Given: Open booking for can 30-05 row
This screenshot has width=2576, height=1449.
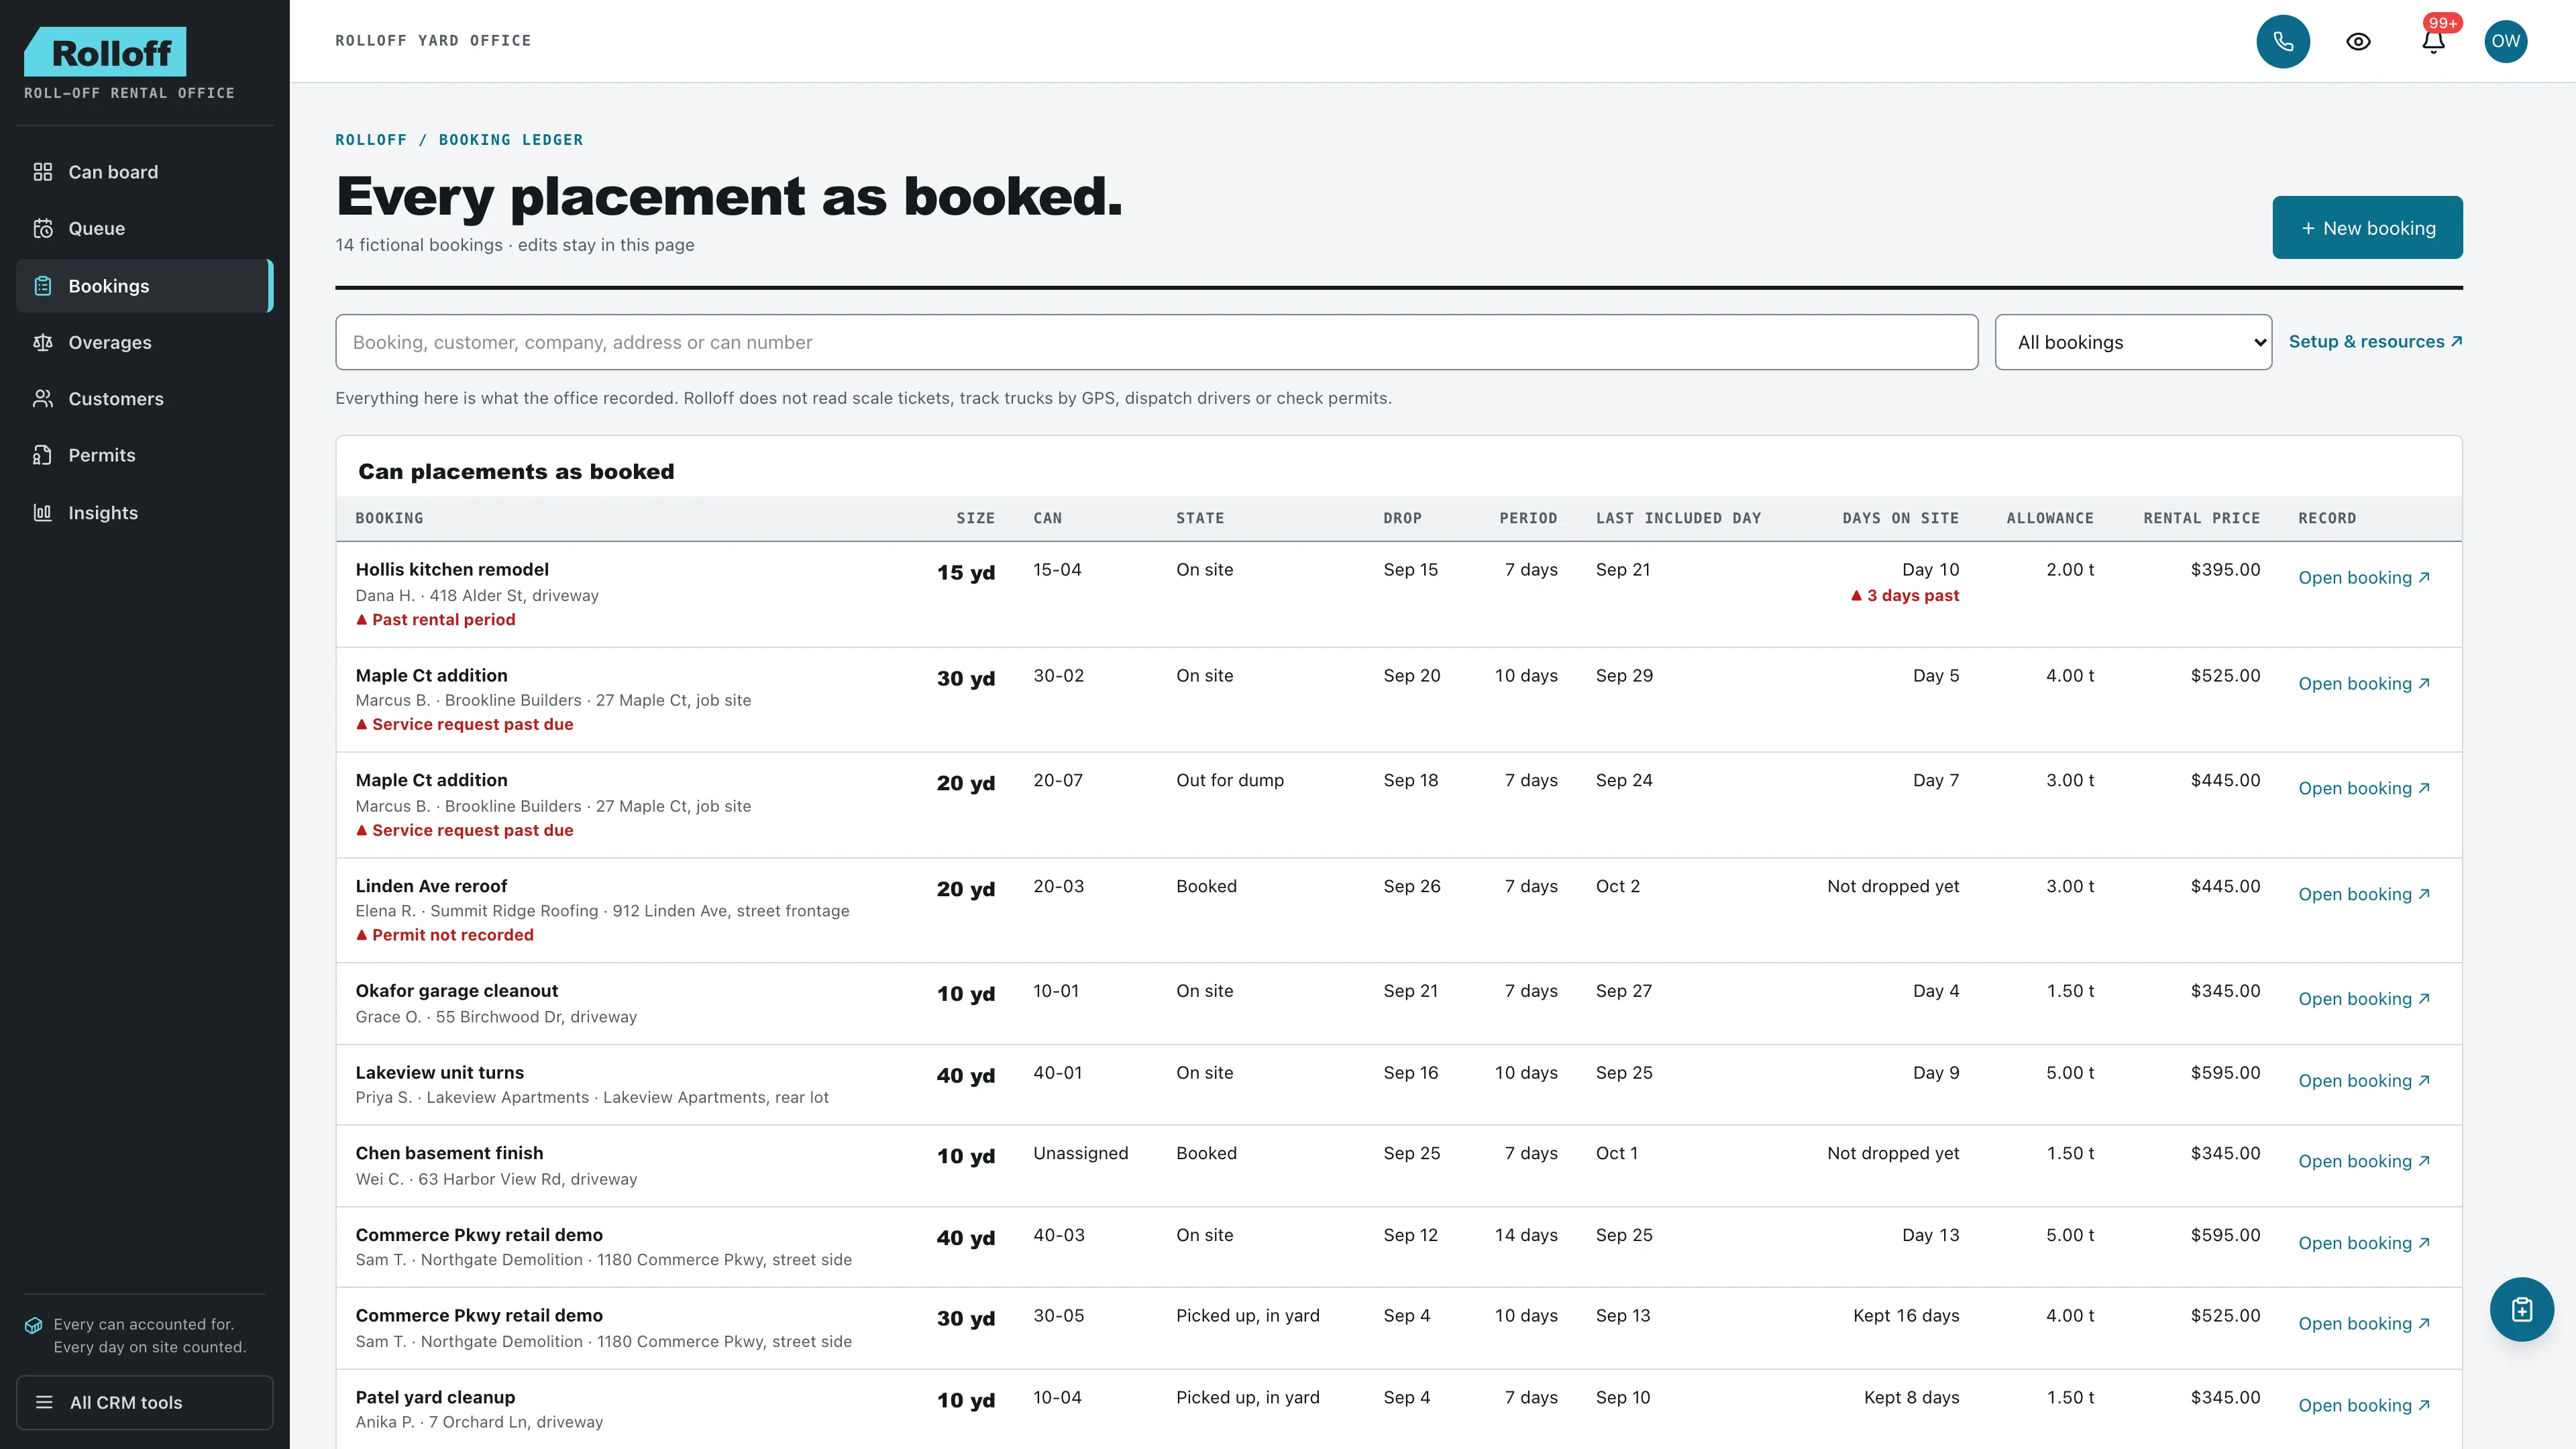Looking at the screenshot, I should pyautogui.click(x=2364, y=1323).
